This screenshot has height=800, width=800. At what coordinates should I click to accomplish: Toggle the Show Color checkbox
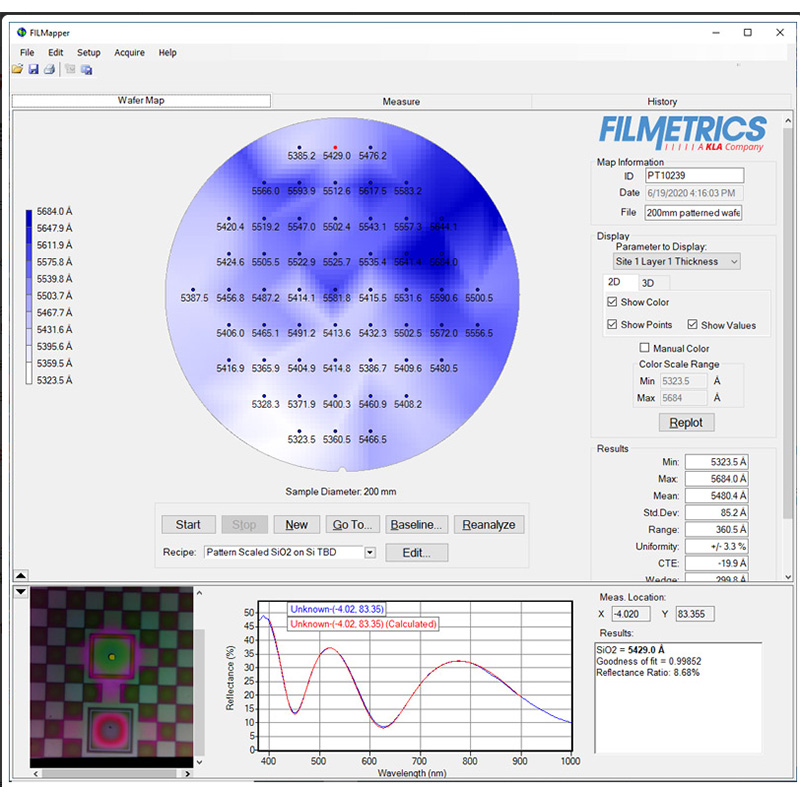coord(613,302)
